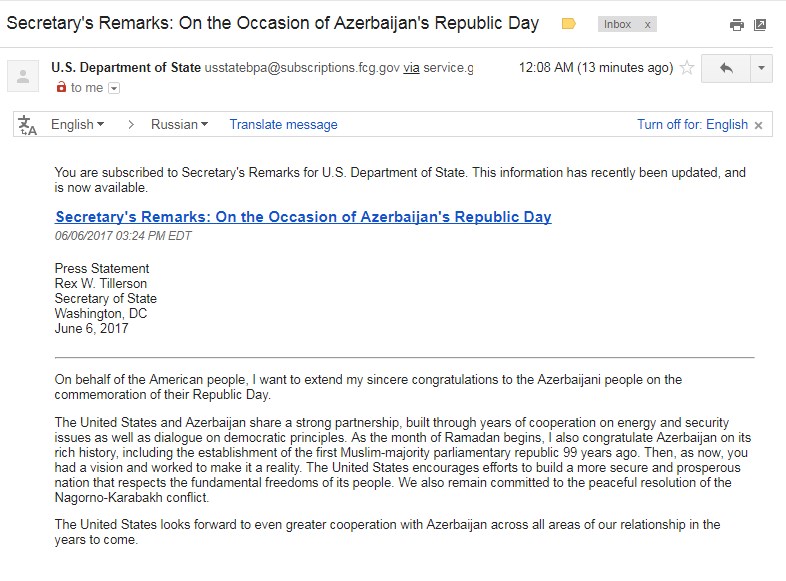Click the Reply arrow button
The height and width of the screenshot is (581, 786).
click(x=726, y=68)
